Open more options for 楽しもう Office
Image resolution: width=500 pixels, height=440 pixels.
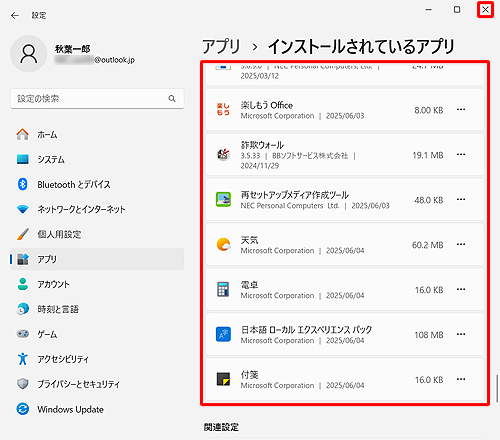pyautogui.click(x=461, y=110)
